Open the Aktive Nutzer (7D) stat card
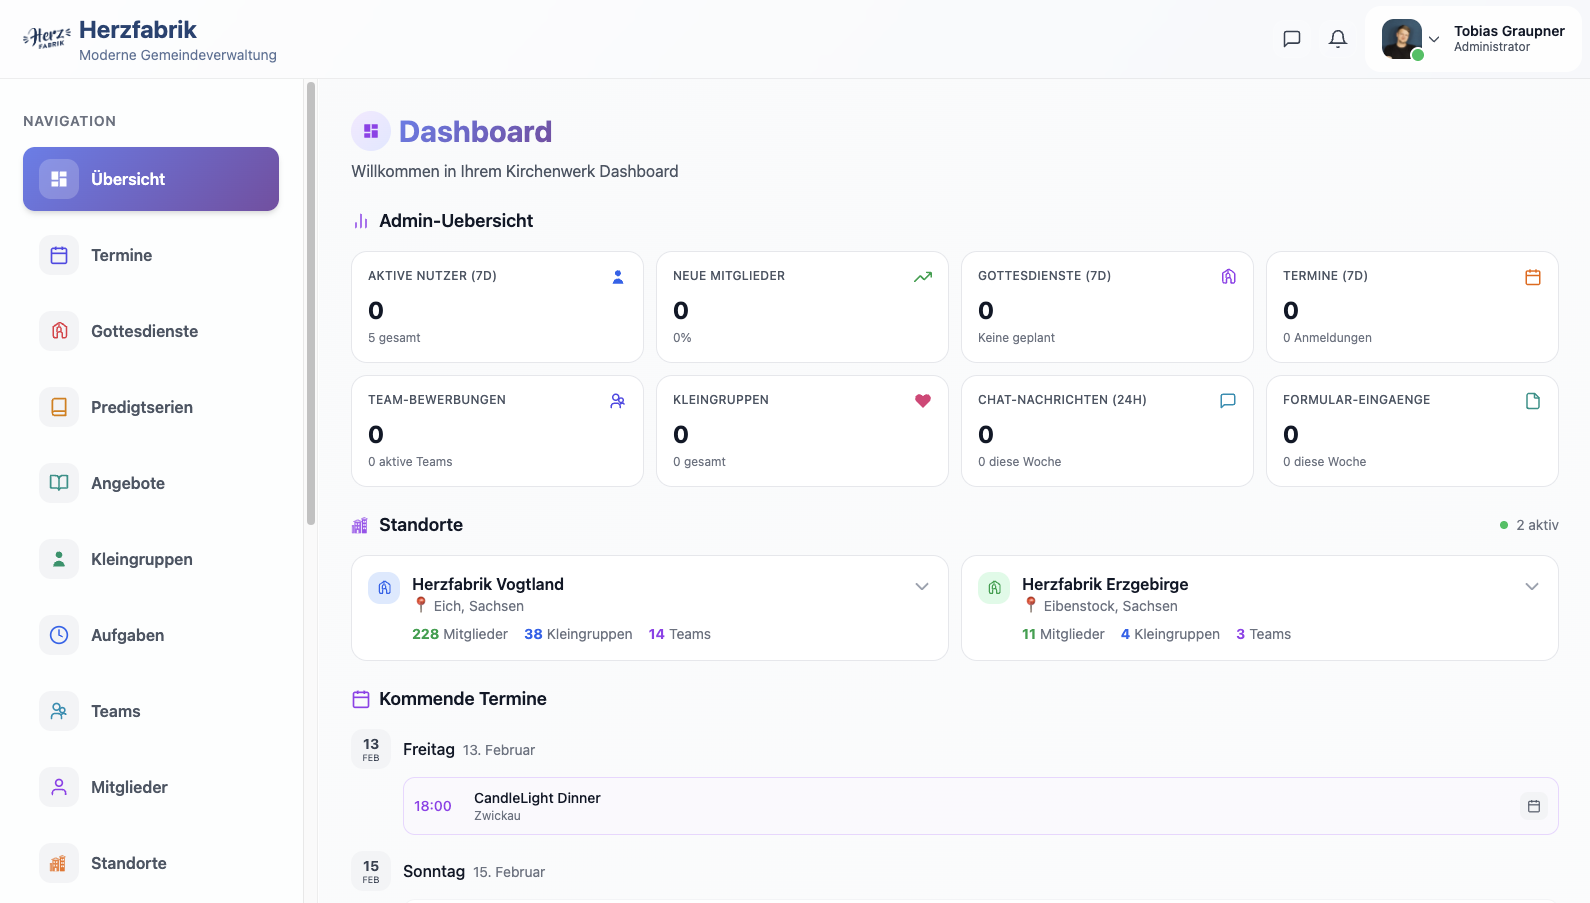Viewport: 1590px width, 903px height. (x=497, y=307)
